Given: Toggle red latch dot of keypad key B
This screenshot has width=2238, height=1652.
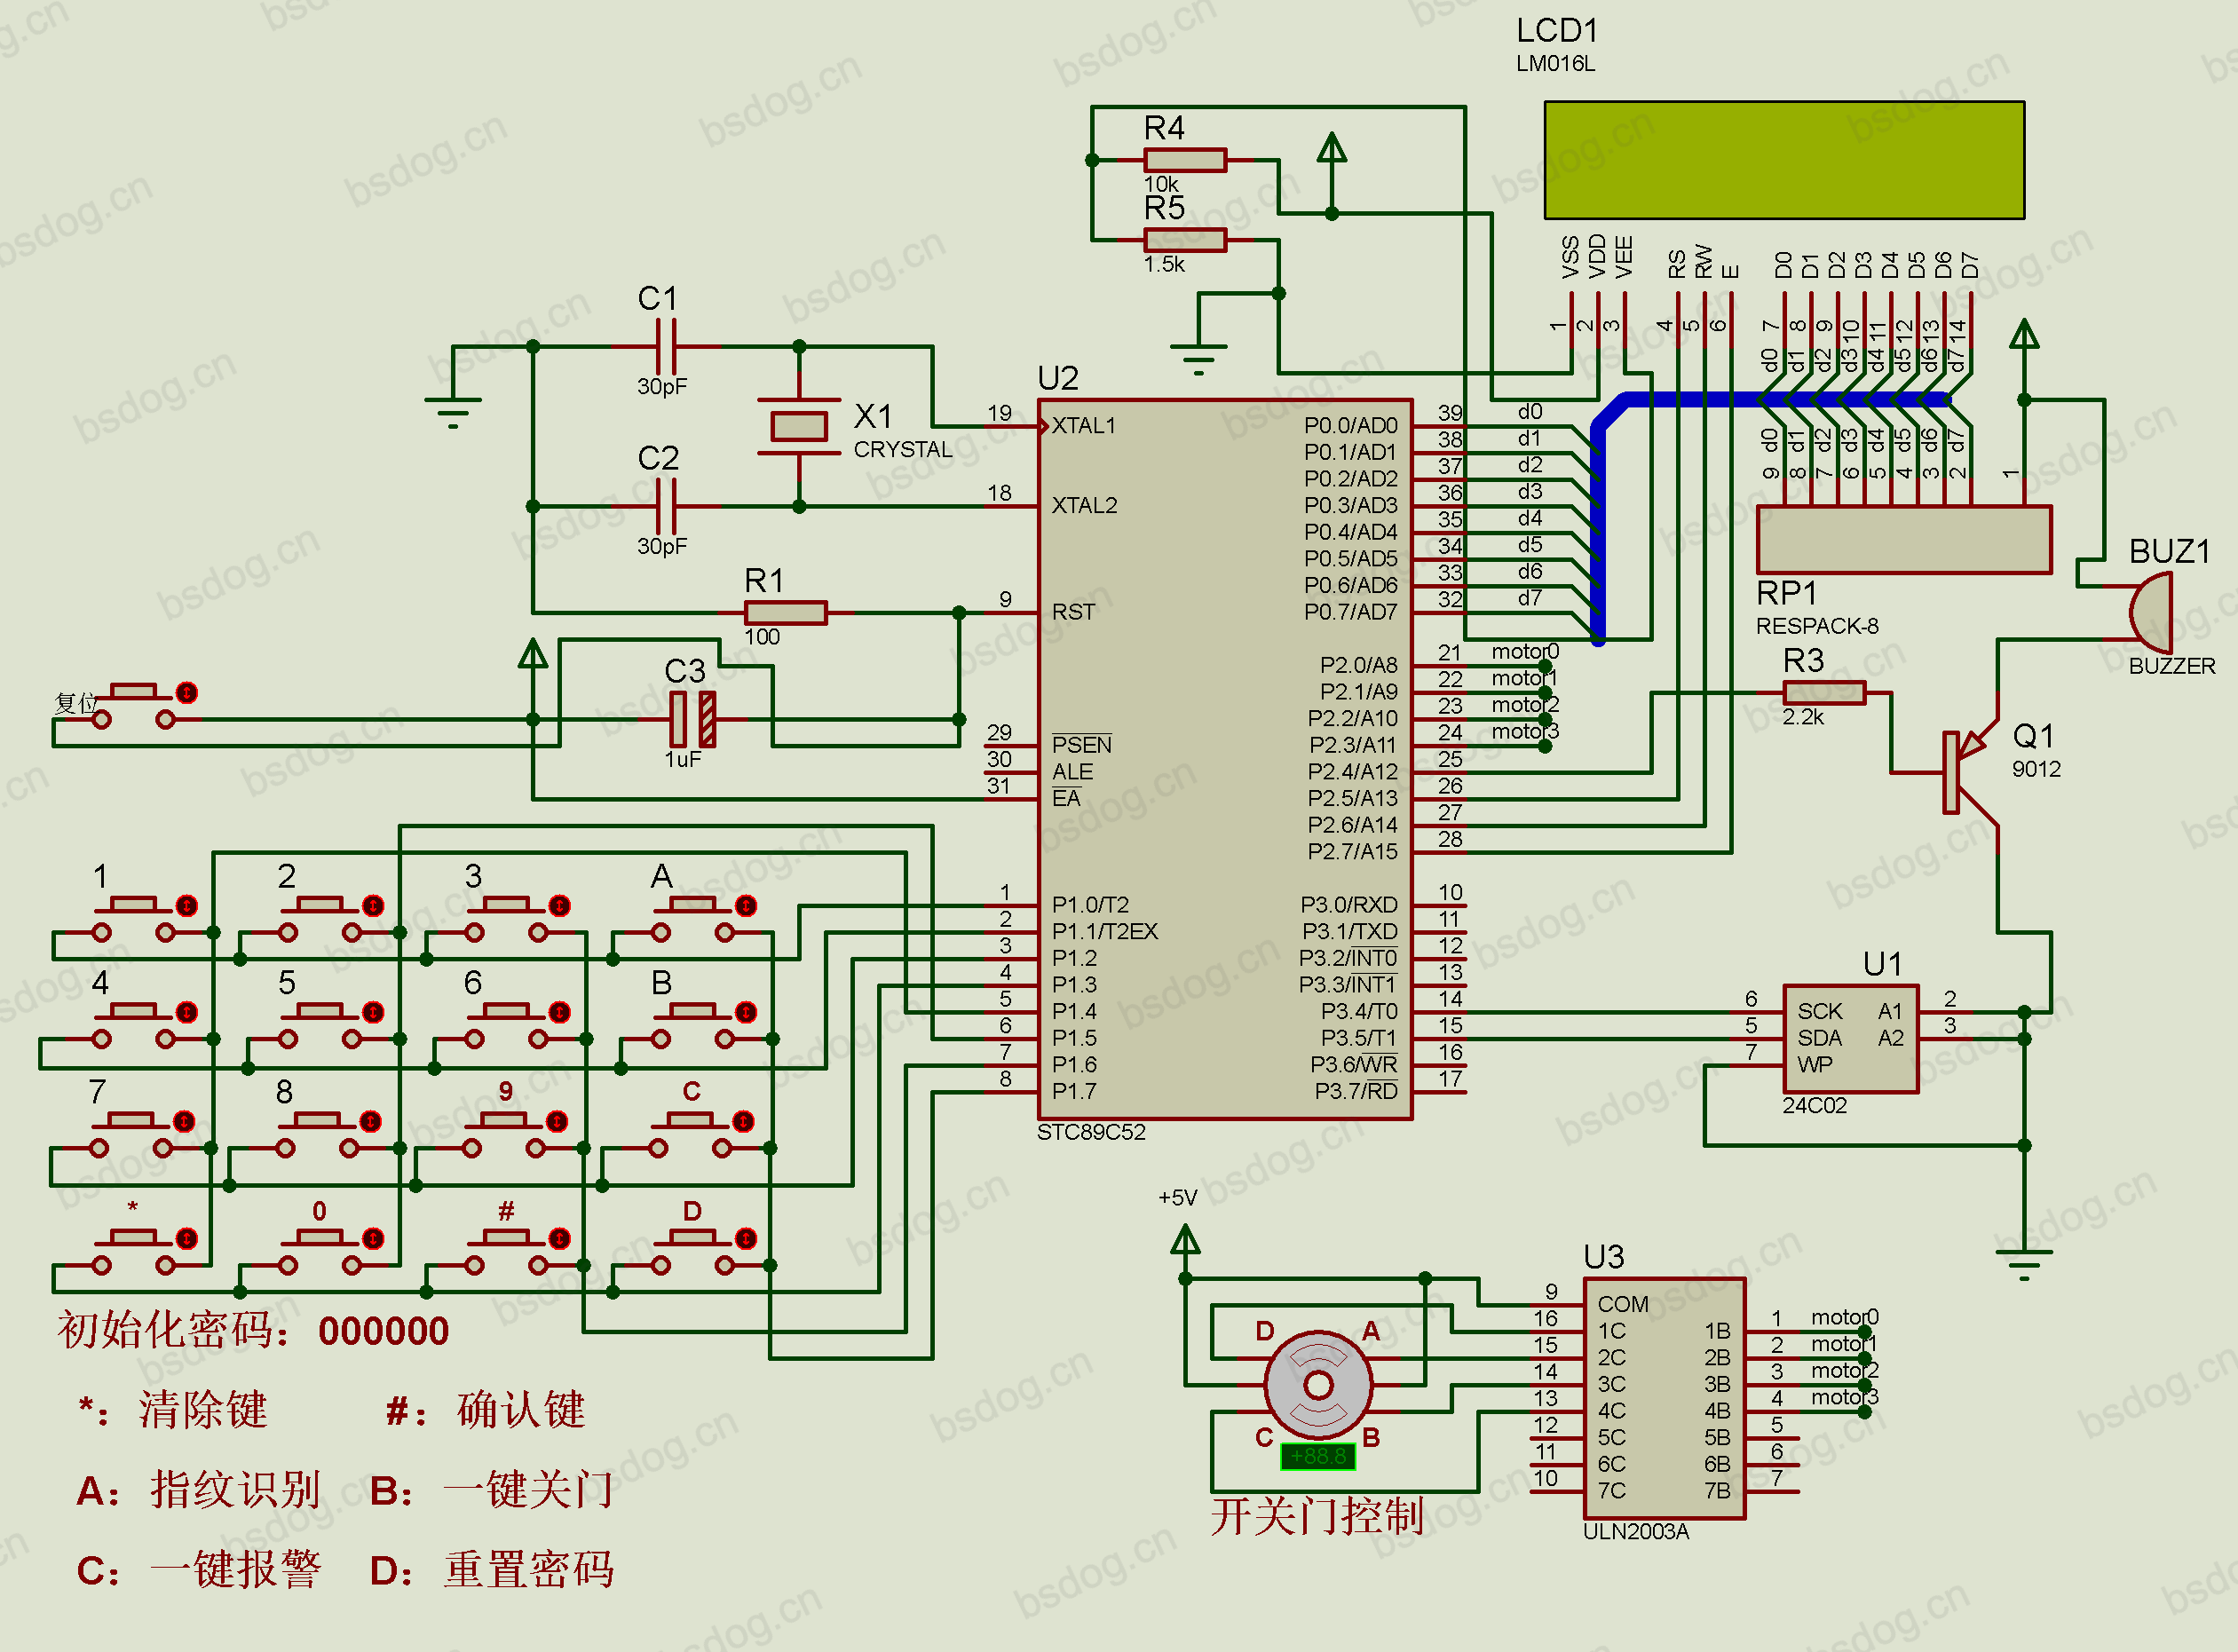Looking at the screenshot, I should (x=746, y=1012).
